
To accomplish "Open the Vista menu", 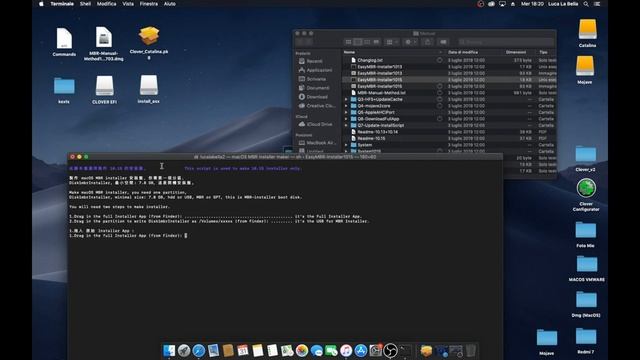I will coord(128,4).
